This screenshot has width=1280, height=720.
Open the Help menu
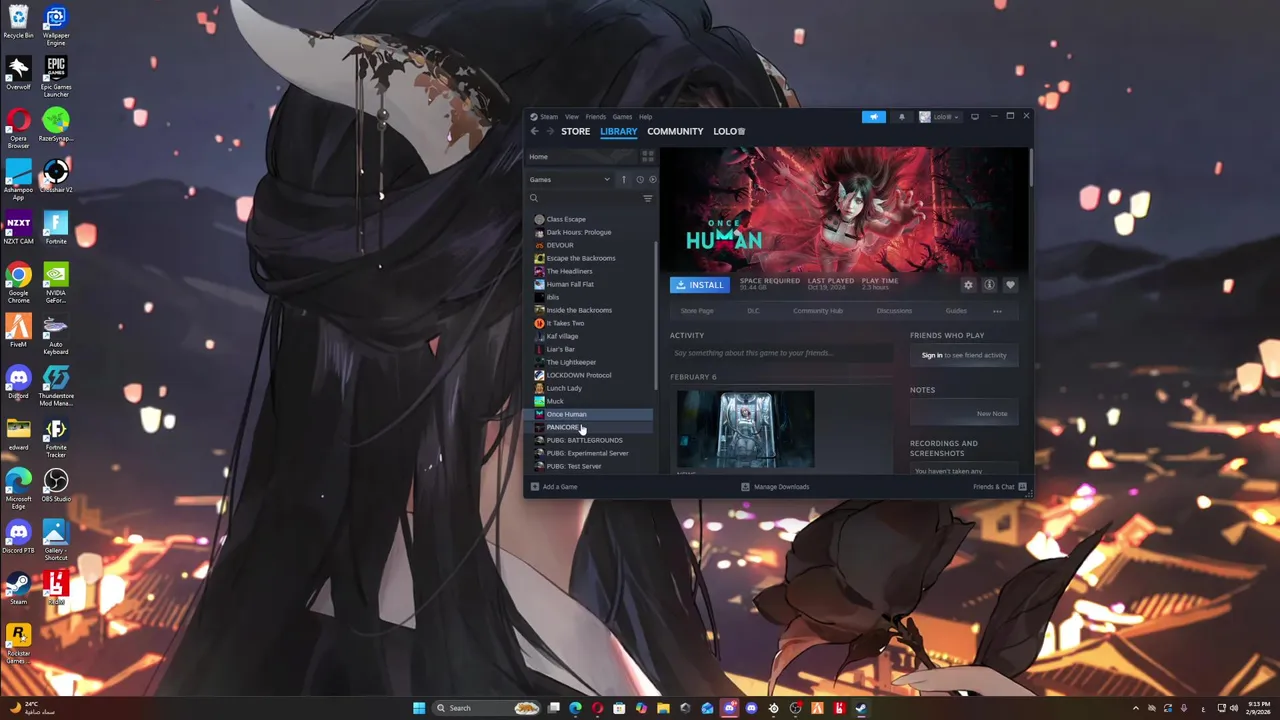[645, 117]
